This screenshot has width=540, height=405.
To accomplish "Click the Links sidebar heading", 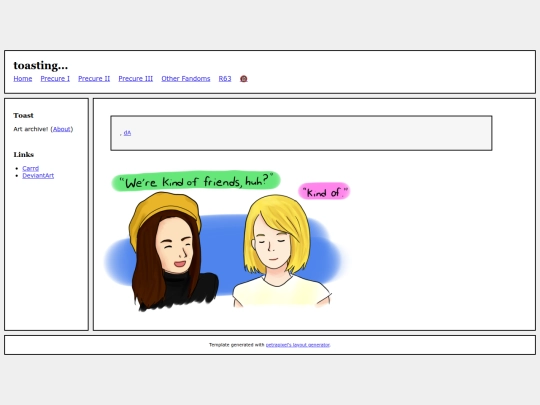I will tap(24, 155).
